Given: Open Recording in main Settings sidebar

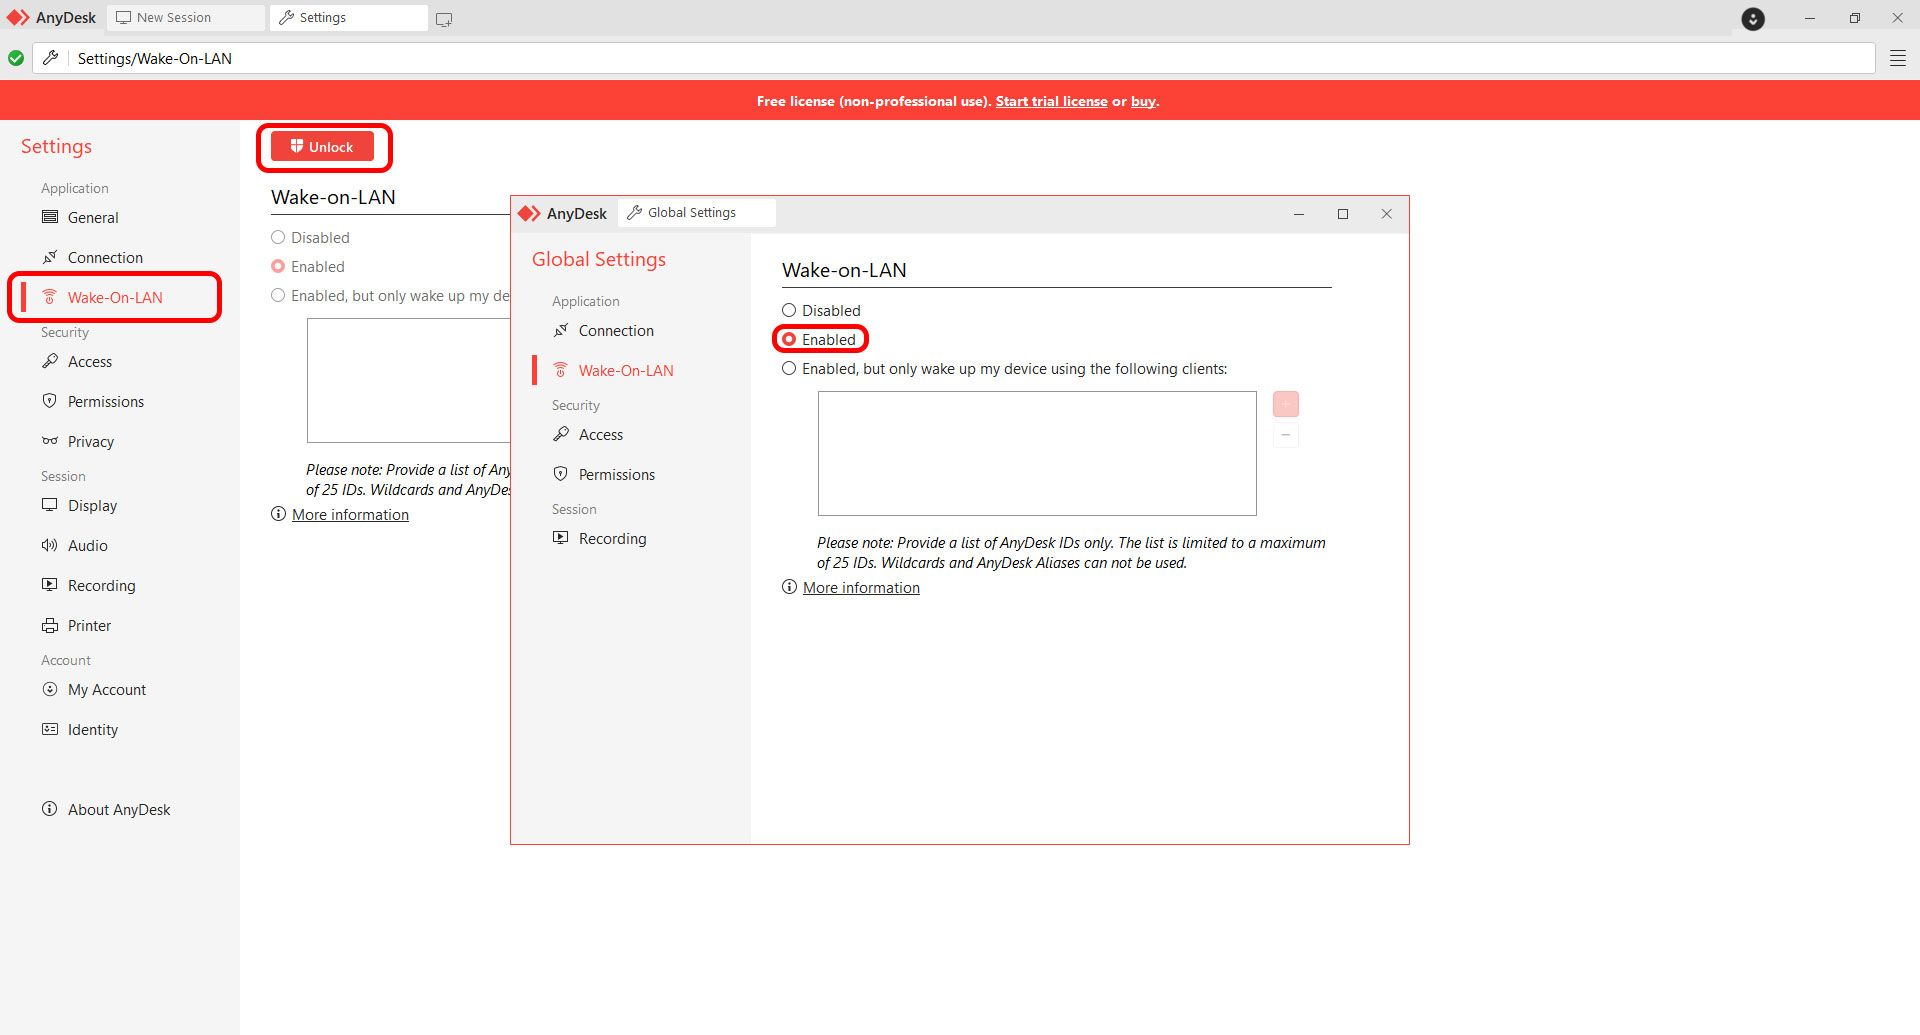Looking at the screenshot, I should click(101, 585).
